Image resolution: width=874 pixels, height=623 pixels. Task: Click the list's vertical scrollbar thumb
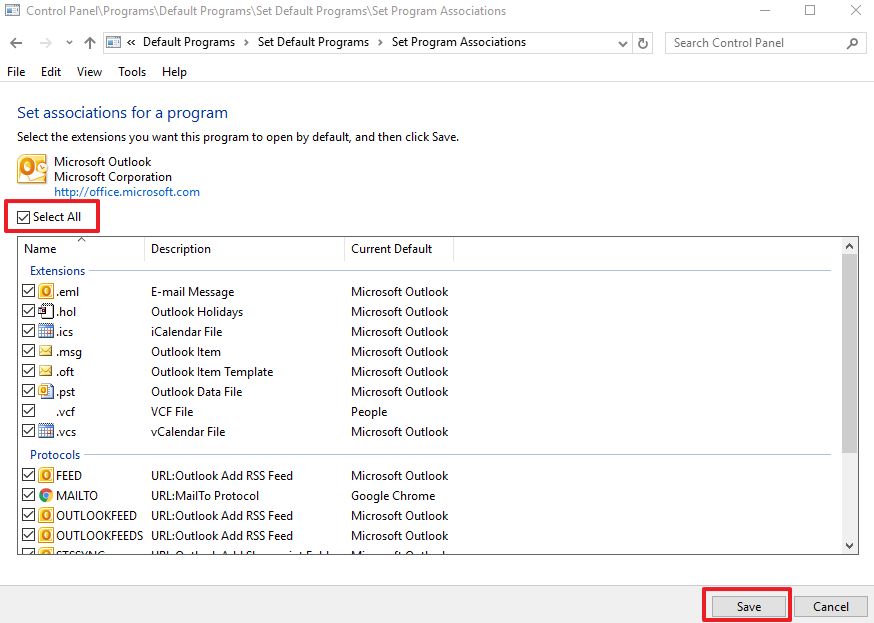click(849, 353)
